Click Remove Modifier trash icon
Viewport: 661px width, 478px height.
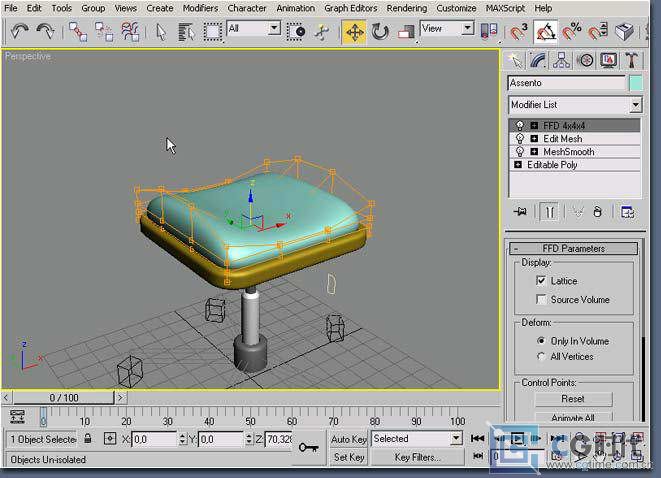[598, 212]
